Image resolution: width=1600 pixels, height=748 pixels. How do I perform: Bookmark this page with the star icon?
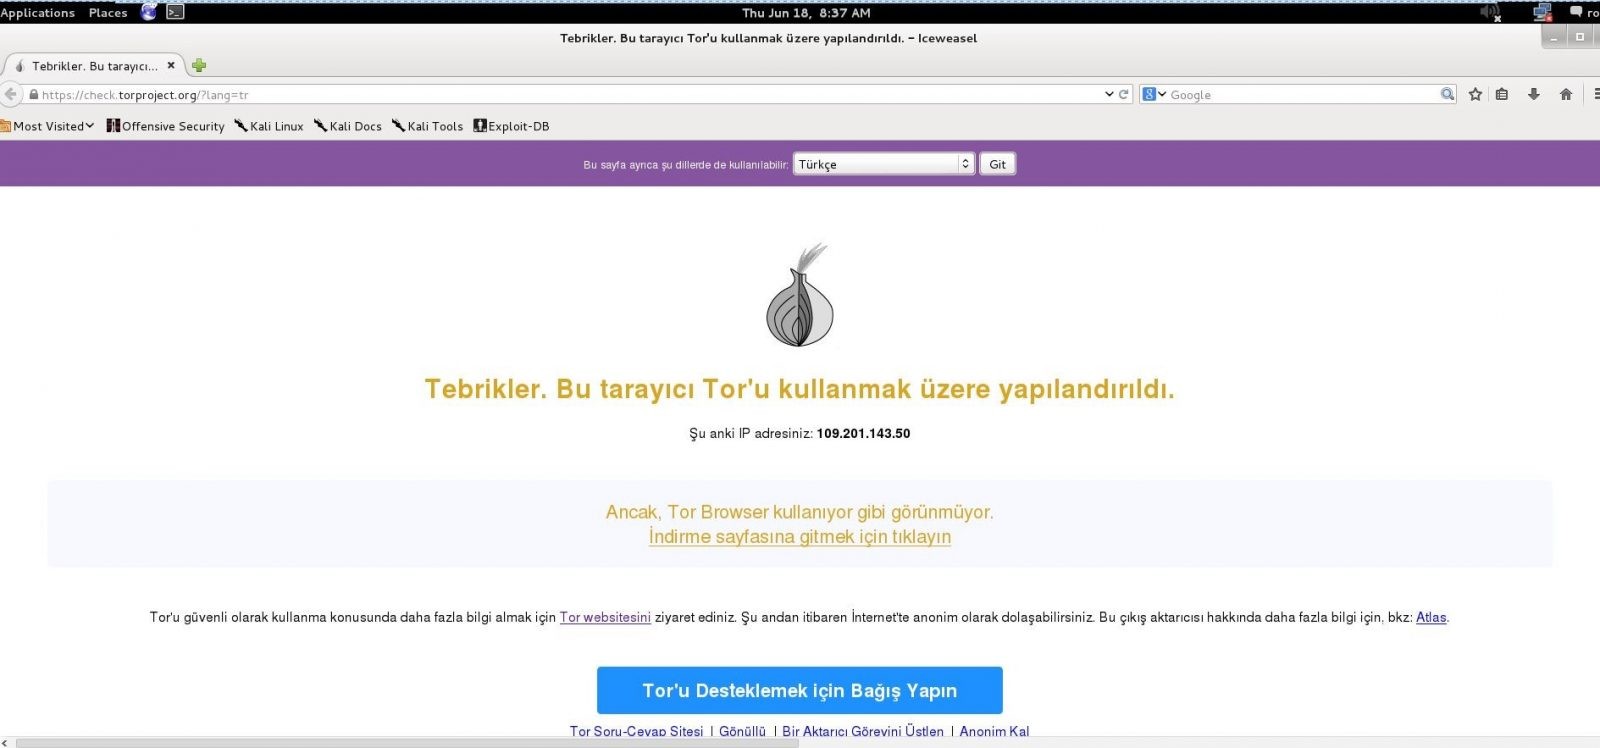click(1475, 94)
